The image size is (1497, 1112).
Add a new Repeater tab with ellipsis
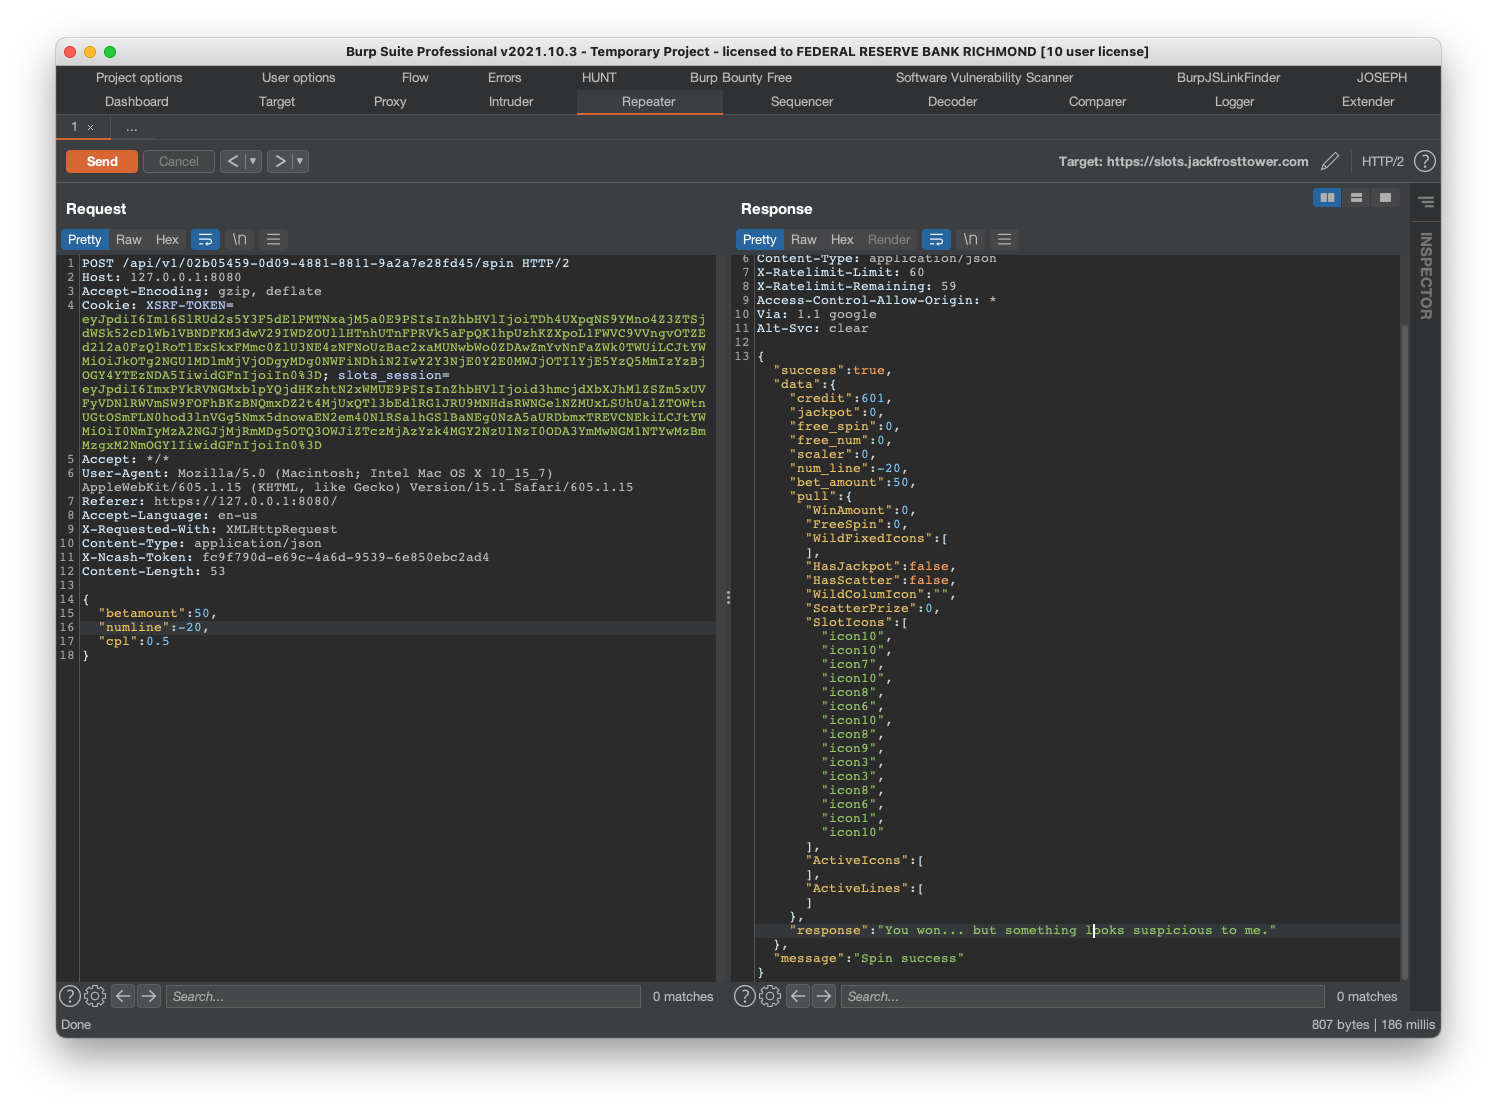click(132, 127)
